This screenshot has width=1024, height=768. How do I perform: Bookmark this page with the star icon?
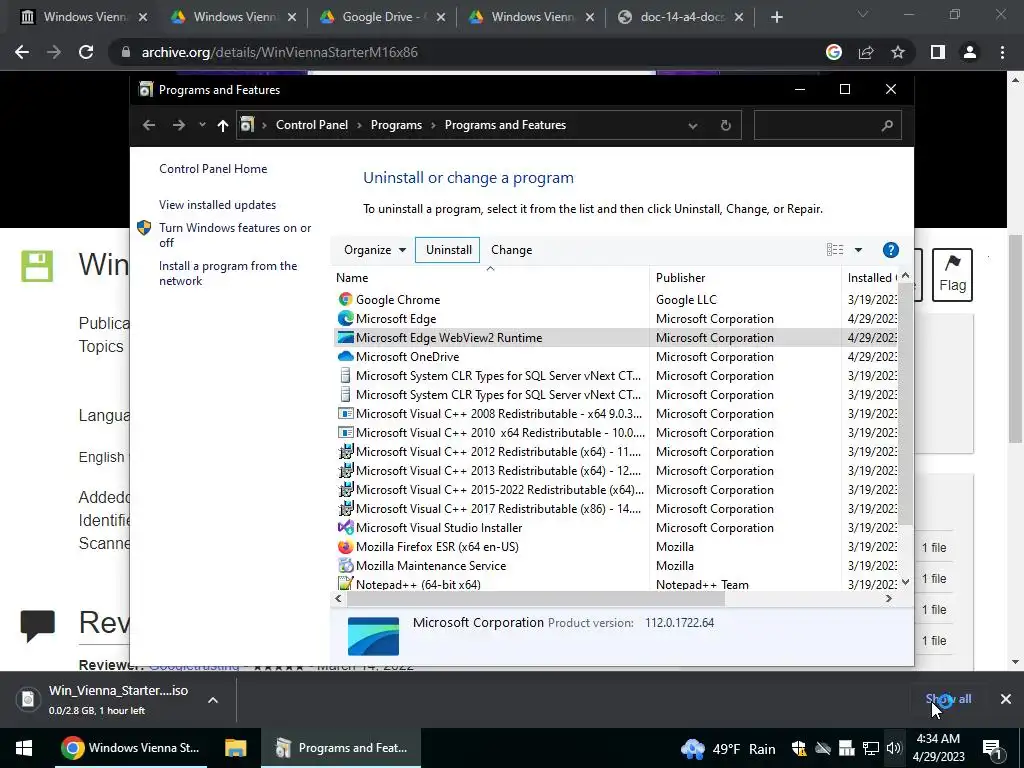(898, 52)
